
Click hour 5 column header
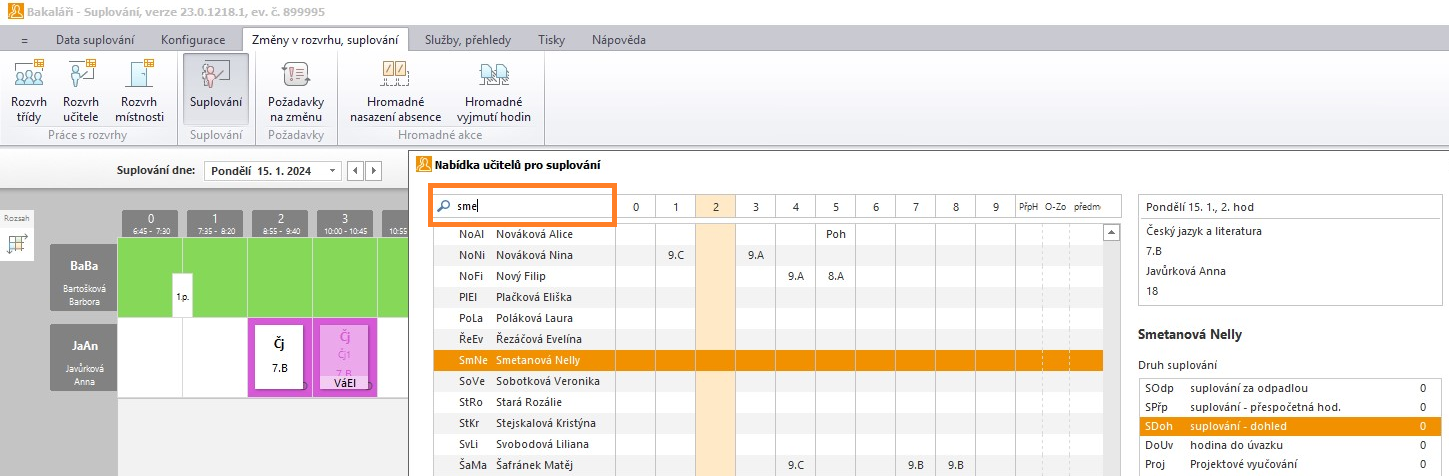(x=835, y=207)
